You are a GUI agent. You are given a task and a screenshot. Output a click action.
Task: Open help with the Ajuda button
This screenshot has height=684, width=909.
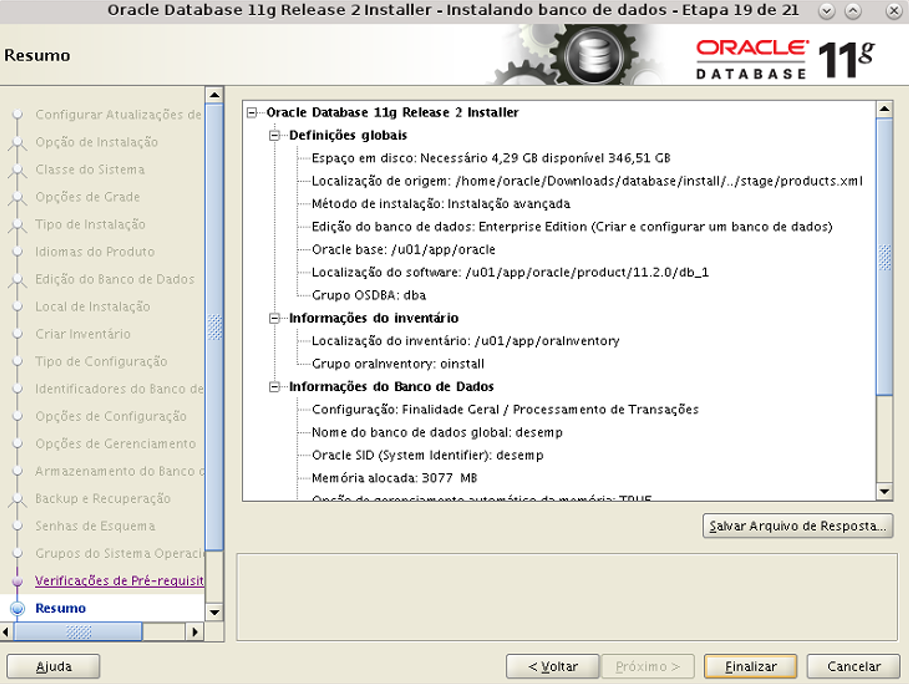click(x=53, y=667)
